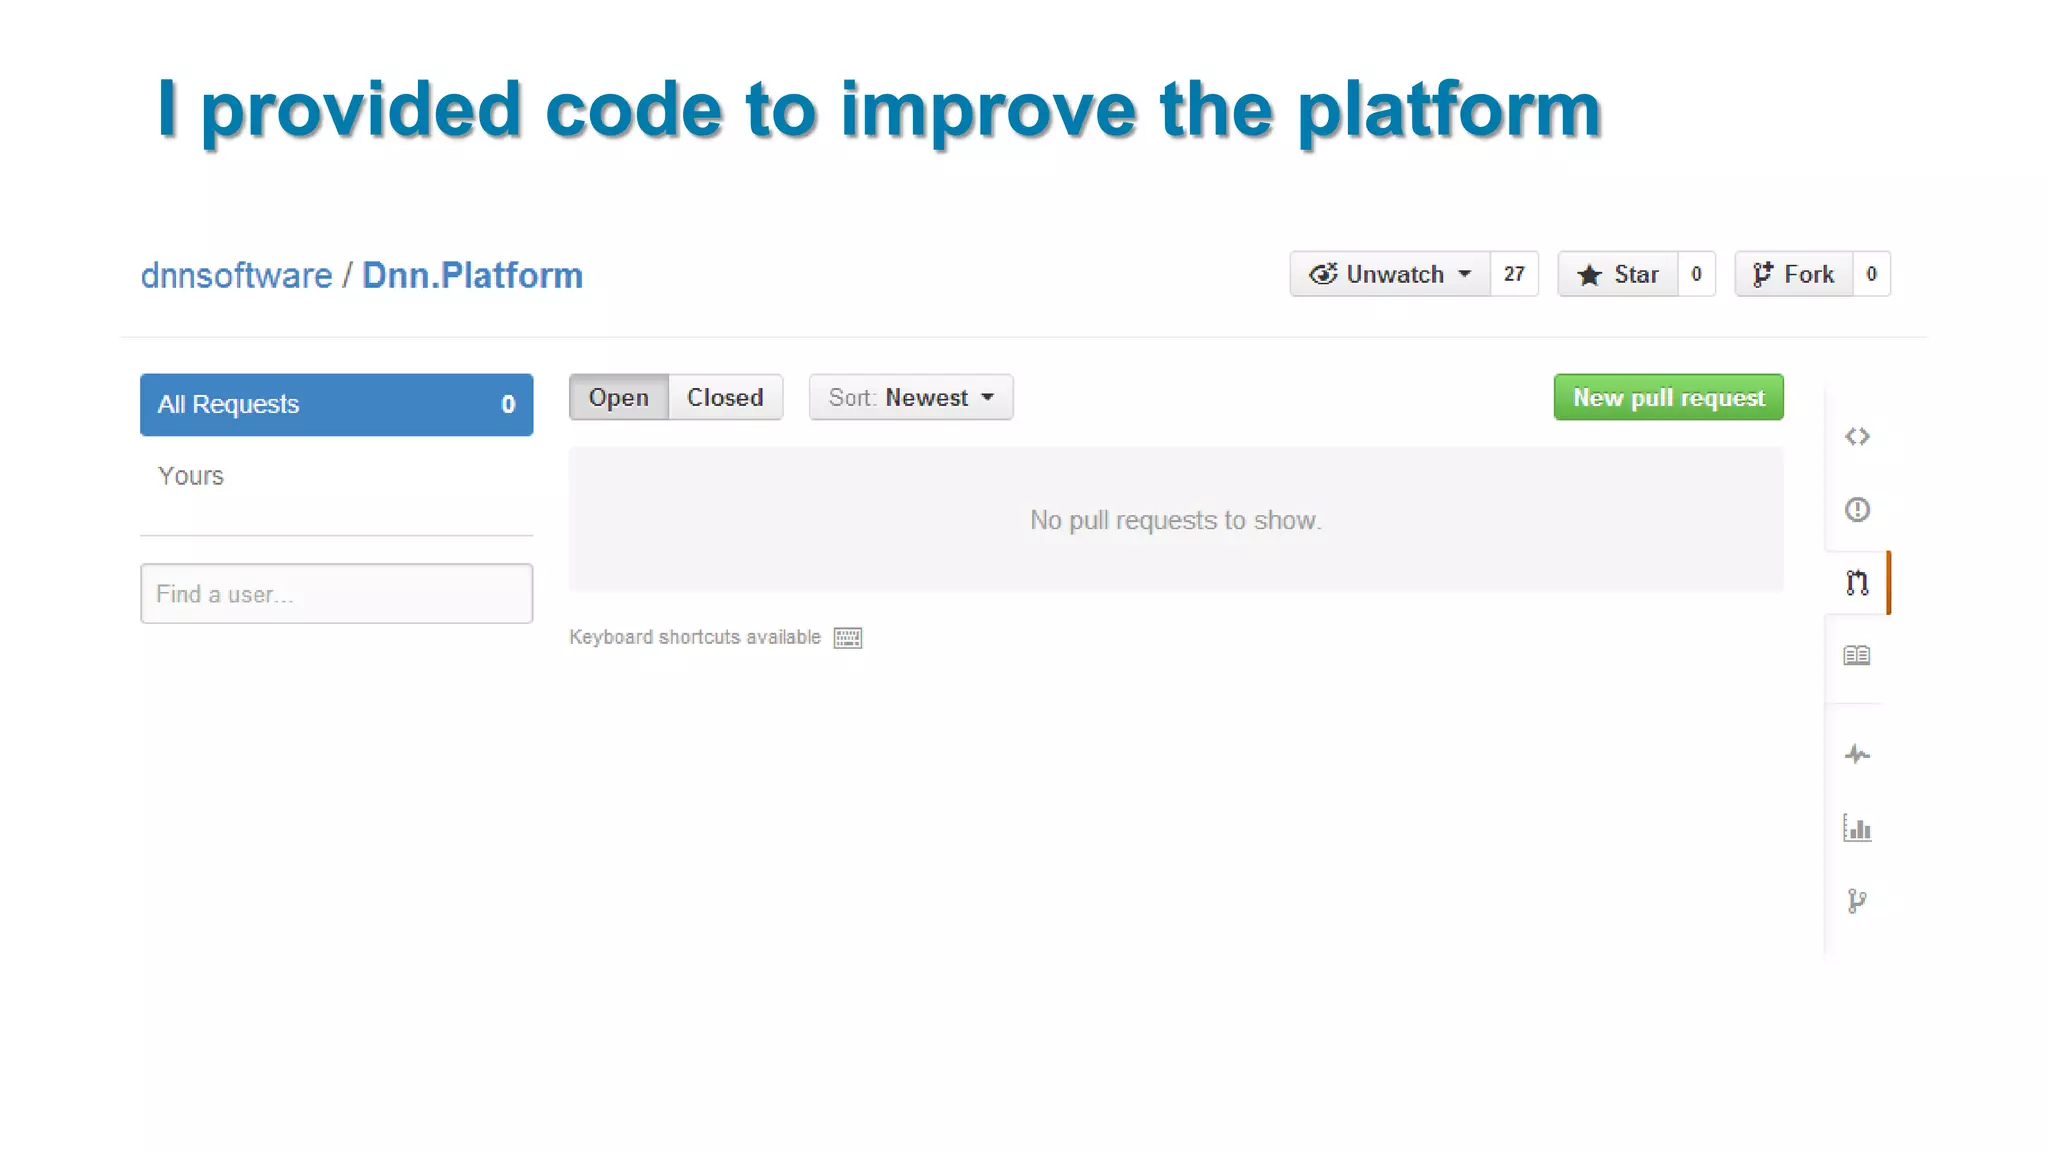Select the Pull Requests icon in sidebar

[1857, 582]
